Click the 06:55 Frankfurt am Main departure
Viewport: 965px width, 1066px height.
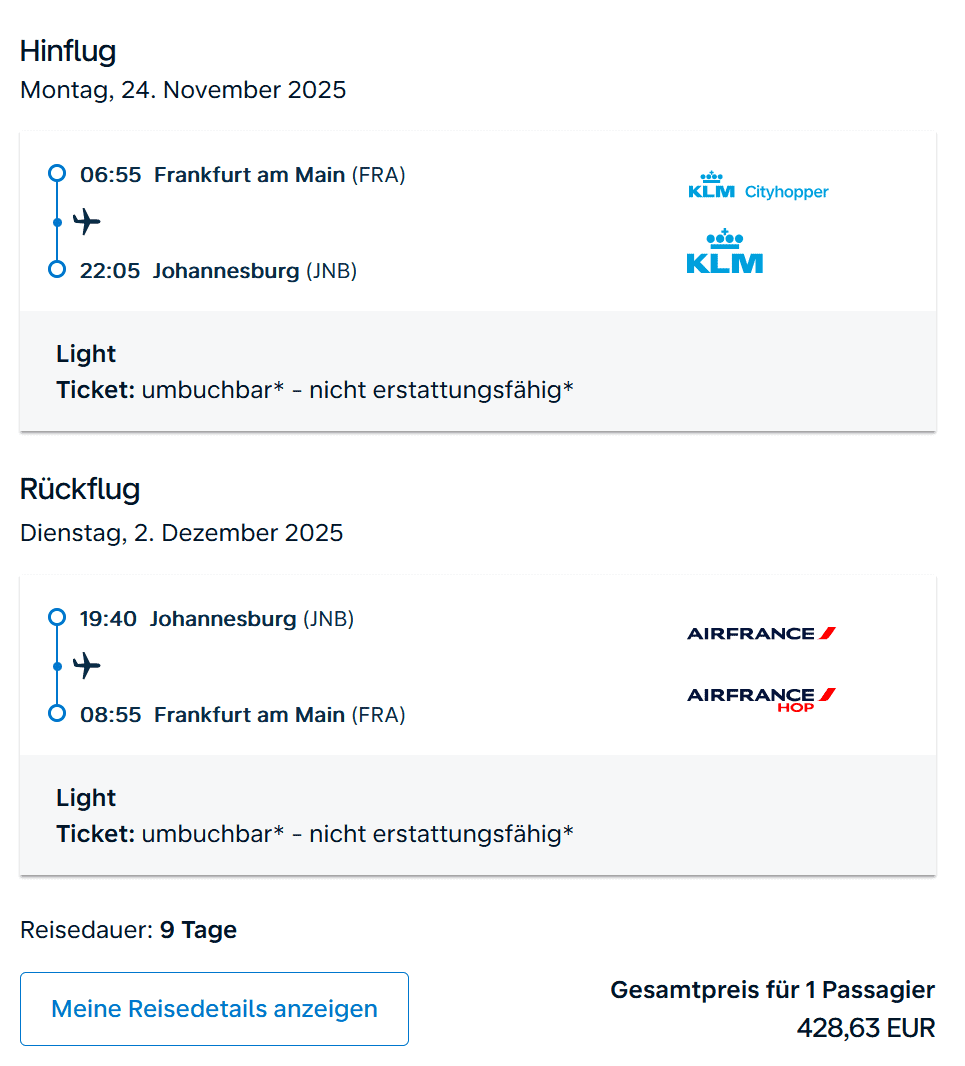pyautogui.click(x=242, y=175)
